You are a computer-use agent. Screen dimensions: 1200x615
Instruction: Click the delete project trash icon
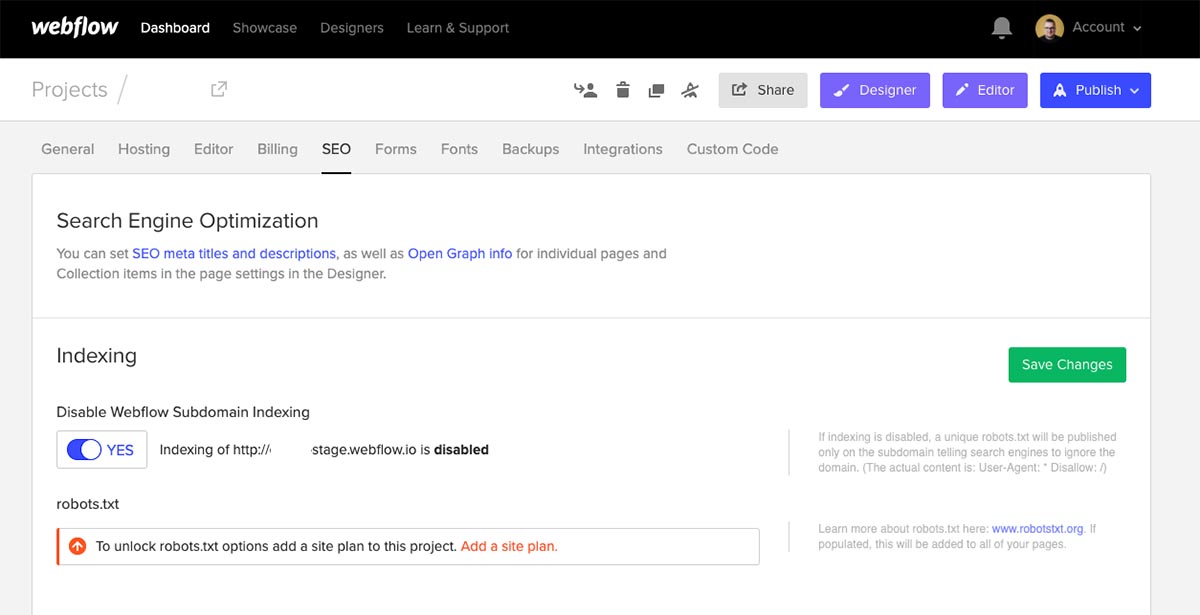click(x=622, y=89)
